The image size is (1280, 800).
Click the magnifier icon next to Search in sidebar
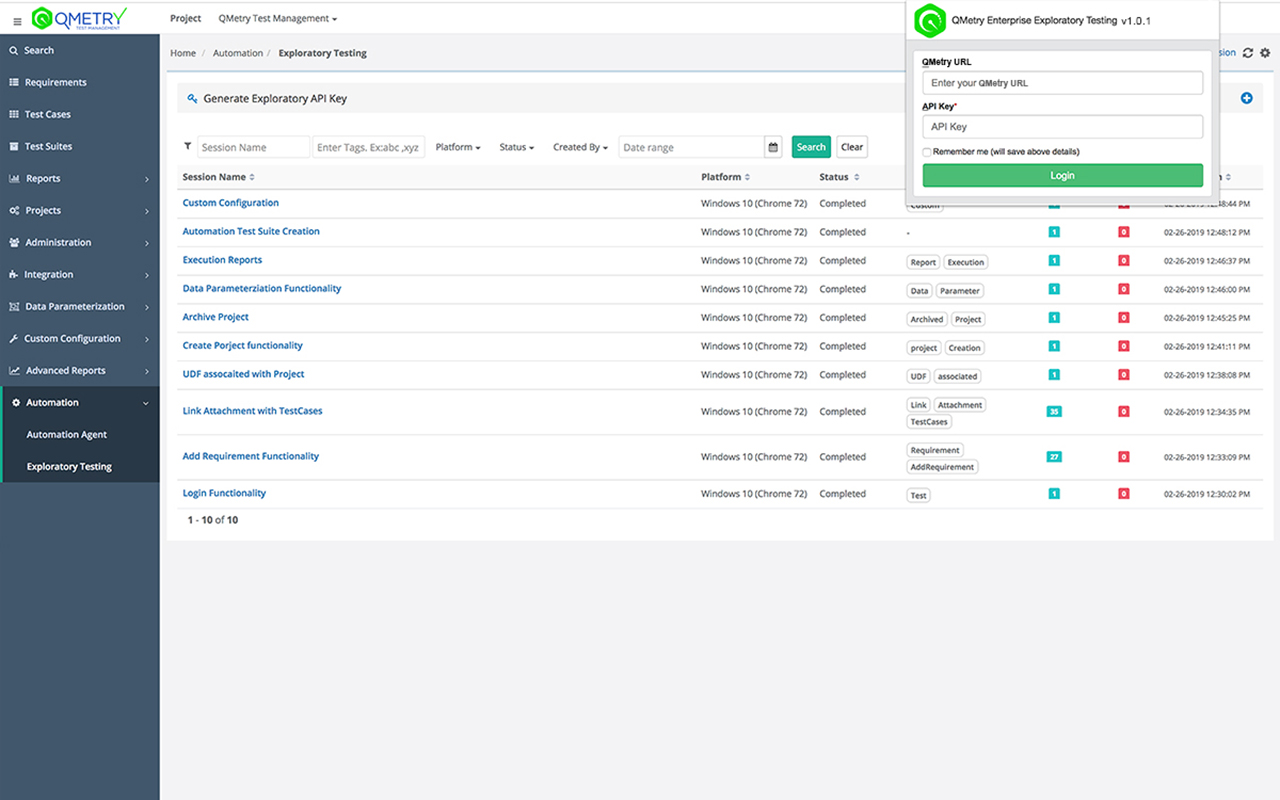[x=14, y=50]
